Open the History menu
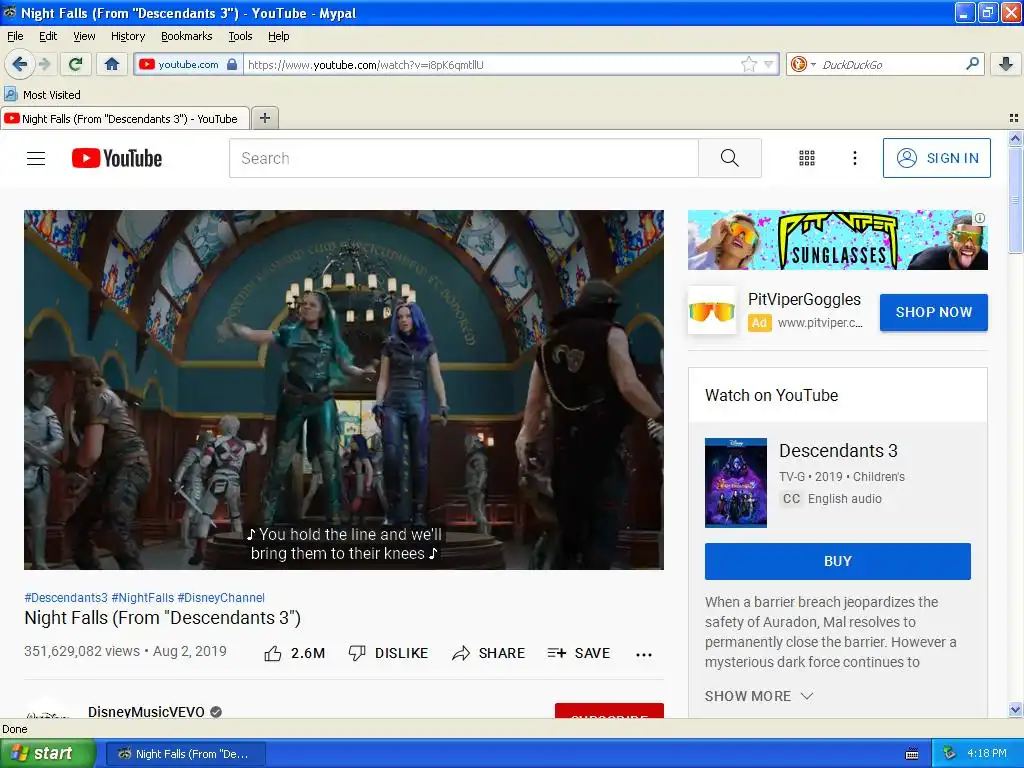Image resolution: width=1024 pixels, height=768 pixels. (128, 36)
